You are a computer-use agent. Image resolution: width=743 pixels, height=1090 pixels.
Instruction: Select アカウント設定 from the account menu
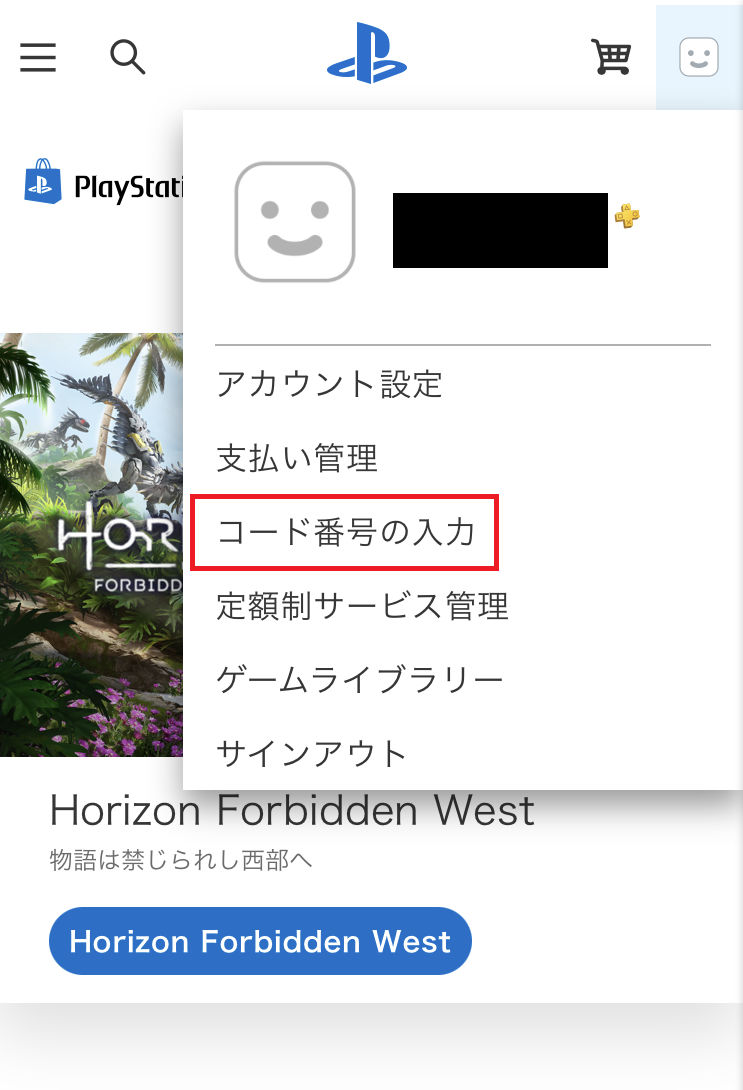(x=329, y=384)
